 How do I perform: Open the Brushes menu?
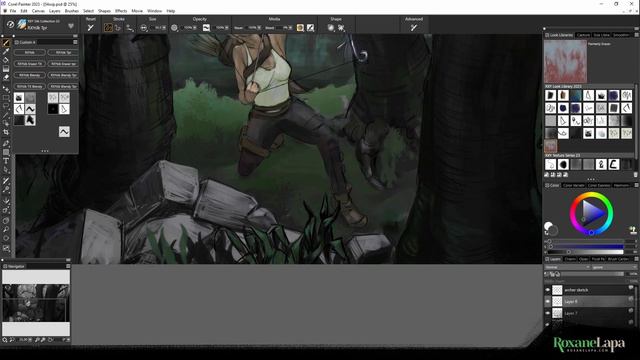[x=71, y=11]
